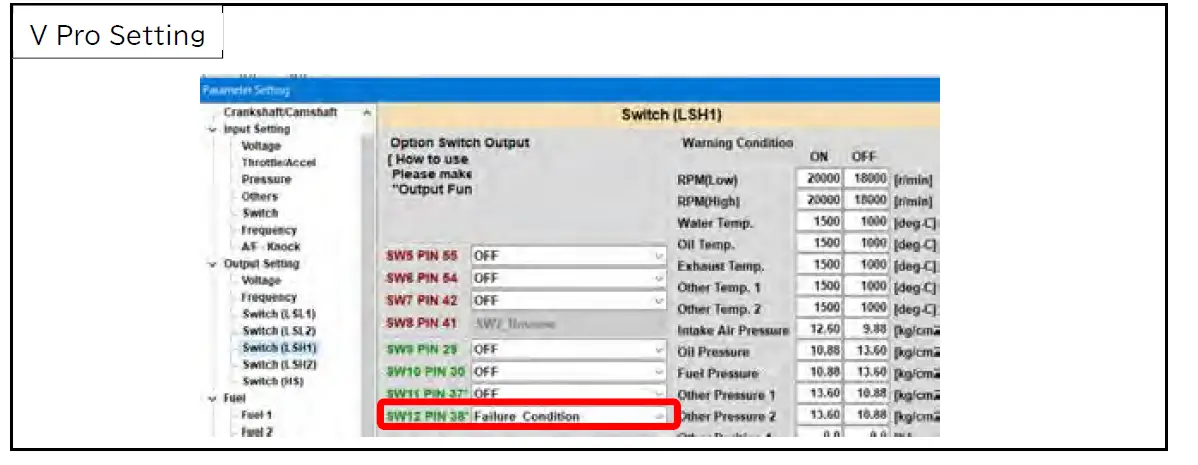Screen dimensions: 1198x465
Task: Open Others under Input Setting
Action: (260, 196)
